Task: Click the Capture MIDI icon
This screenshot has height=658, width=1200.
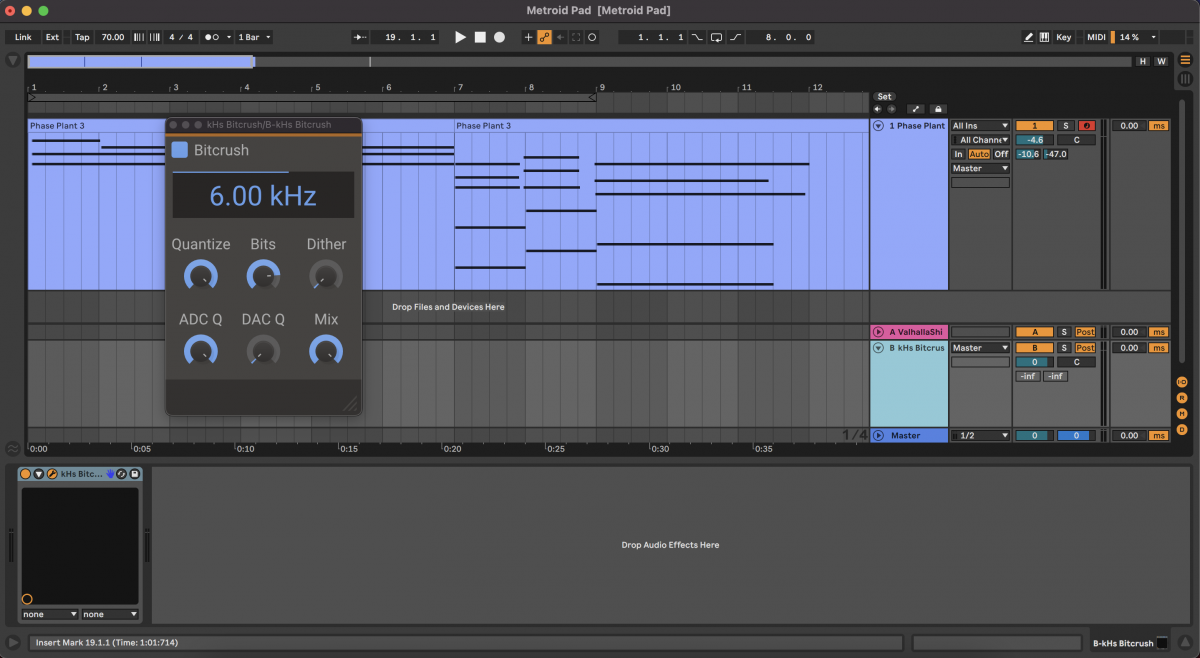Action: pos(576,37)
